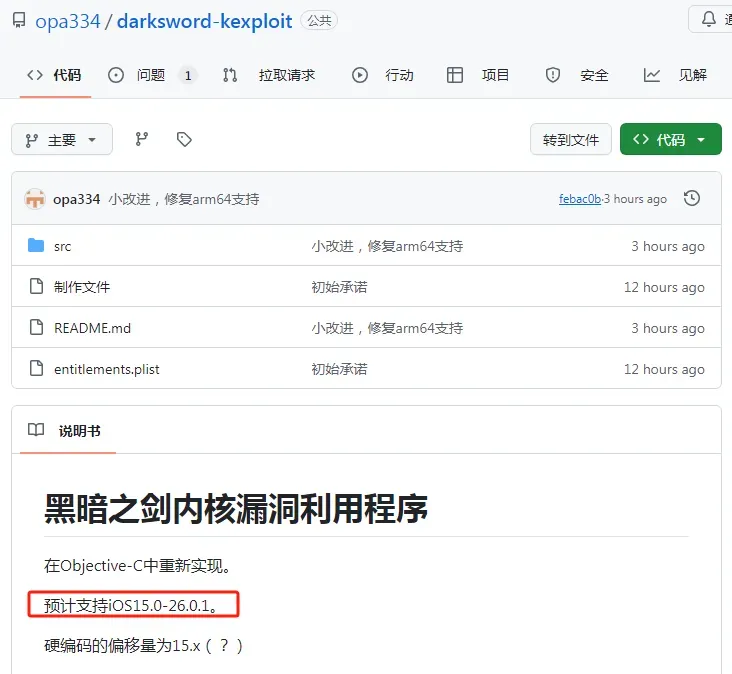Viewport: 732px width, 674px height.
Task: Click the 说明书 README tab
Action: [x=68, y=430]
